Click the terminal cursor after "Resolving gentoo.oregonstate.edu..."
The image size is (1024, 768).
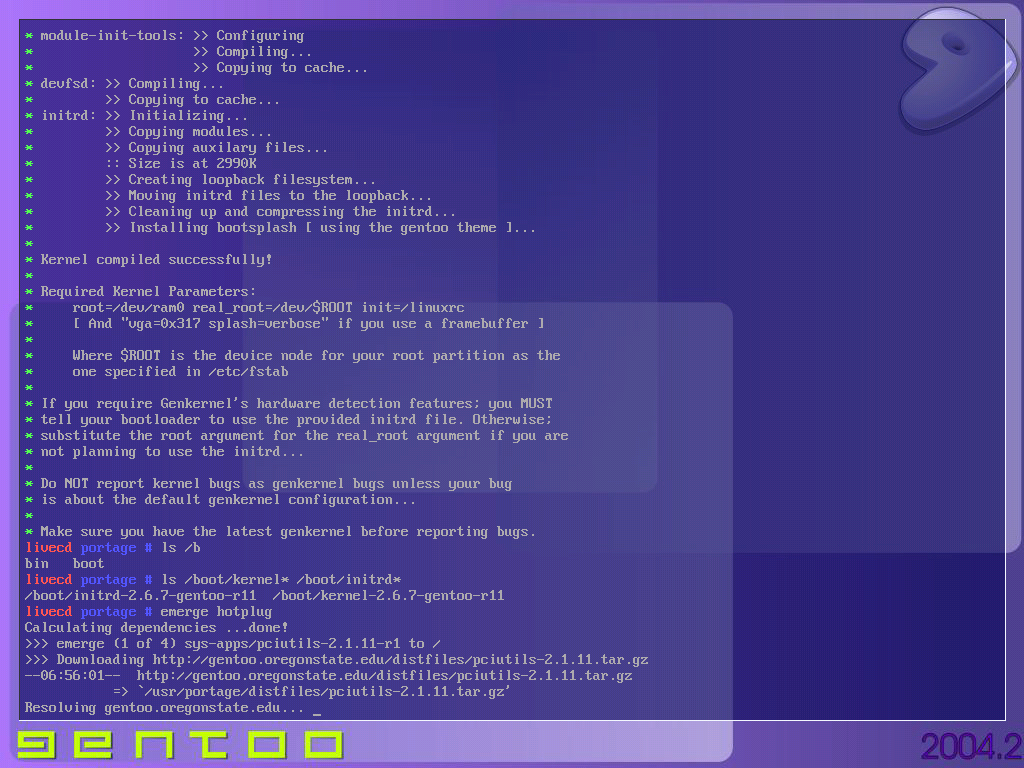(x=317, y=714)
